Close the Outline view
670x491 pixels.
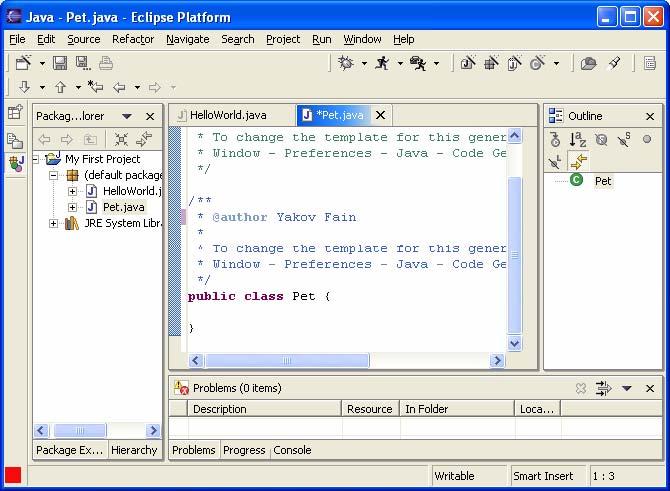tap(650, 116)
